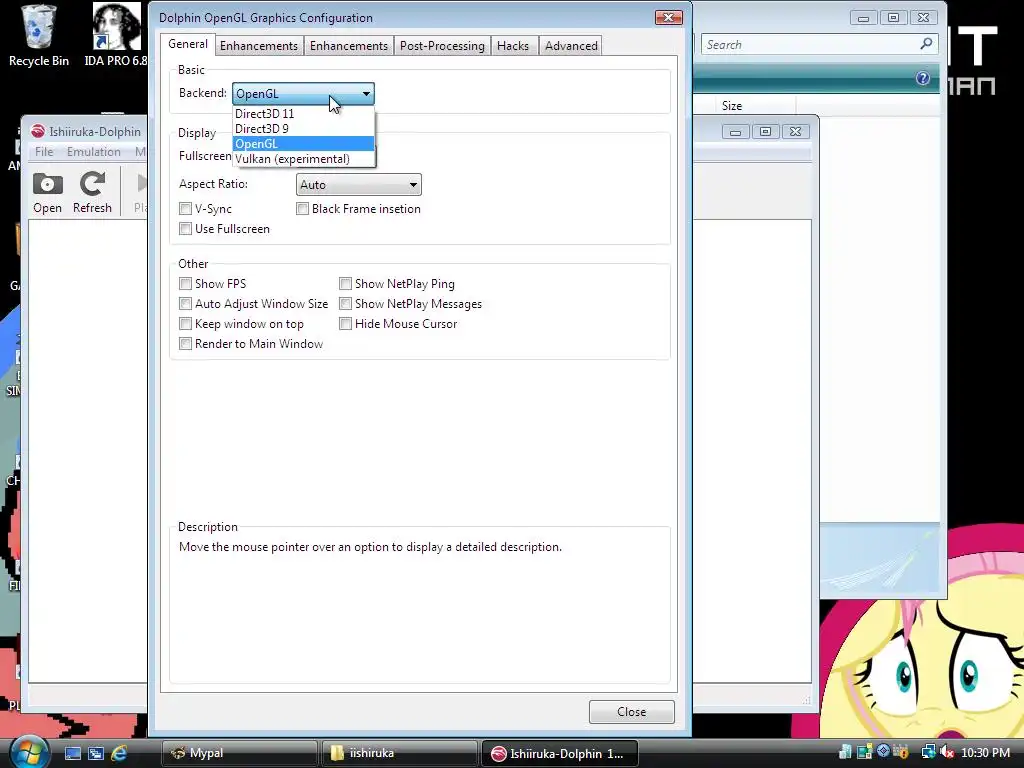Viewport: 1024px width, 768px height.
Task: Click the Close button in the dialog
Action: [x=632, y=712]
